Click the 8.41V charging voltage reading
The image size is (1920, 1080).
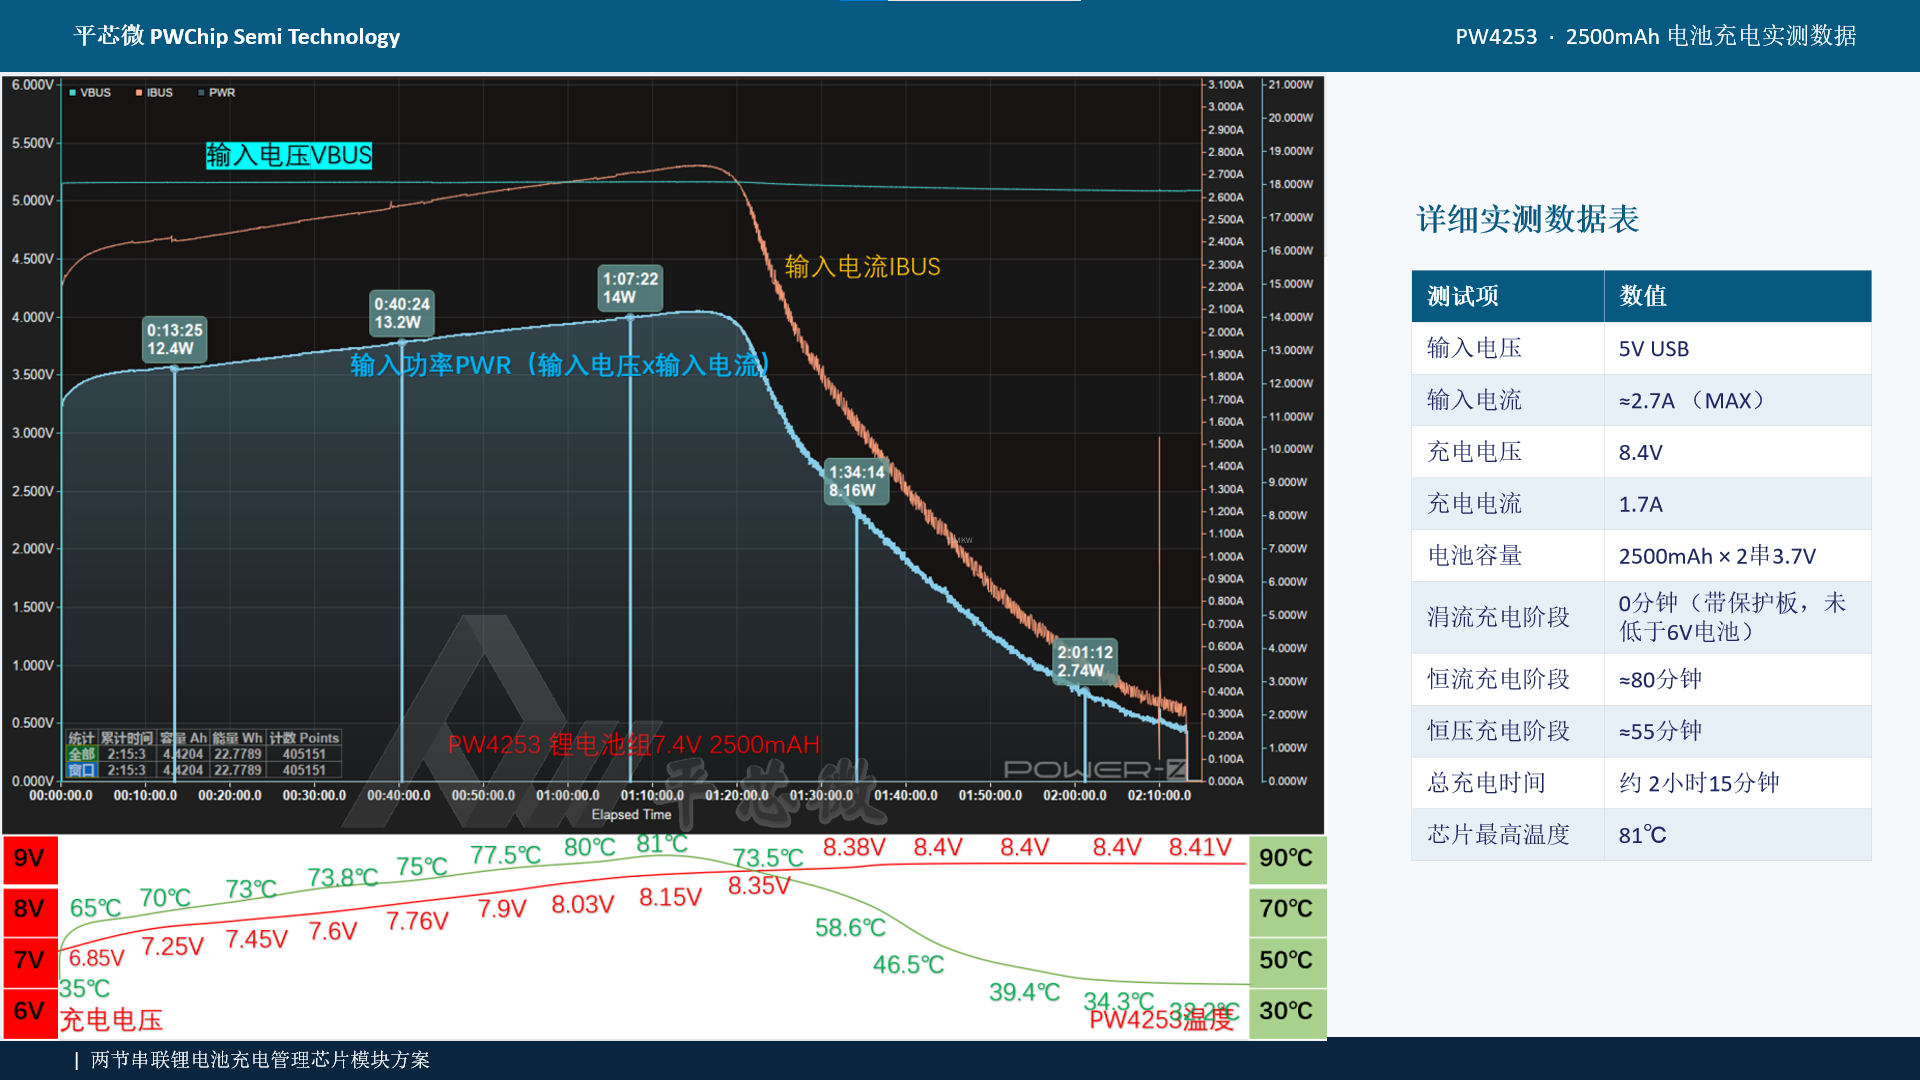1200,848
